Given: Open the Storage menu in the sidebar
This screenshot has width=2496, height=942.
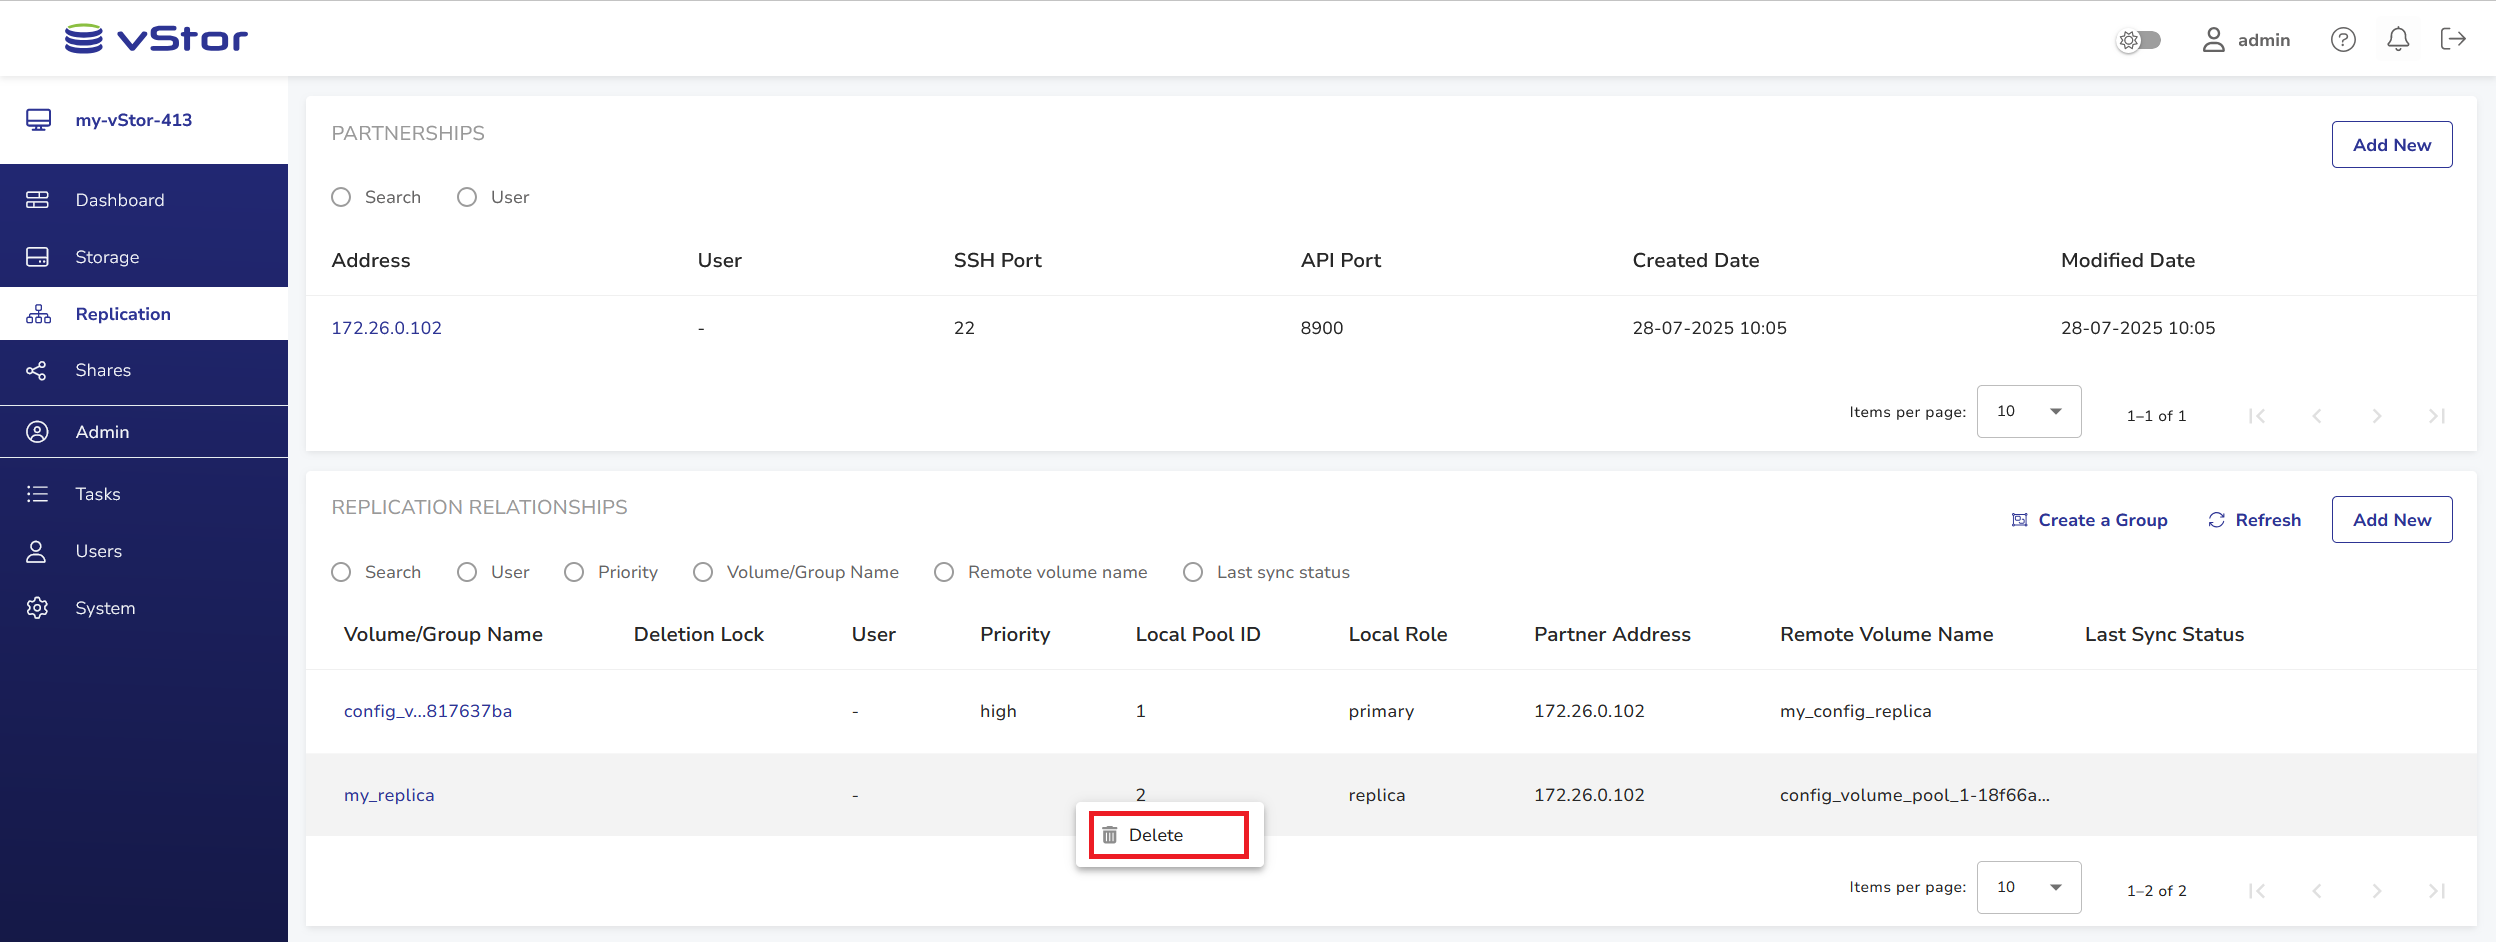Looking at the screenshot, I should point(107,257).
